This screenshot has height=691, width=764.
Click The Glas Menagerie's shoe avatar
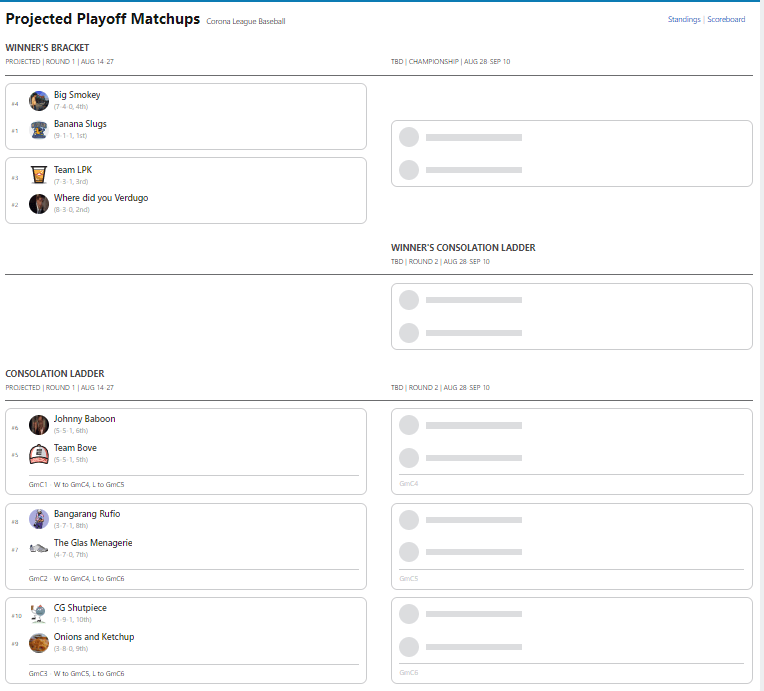pos(39,547)
